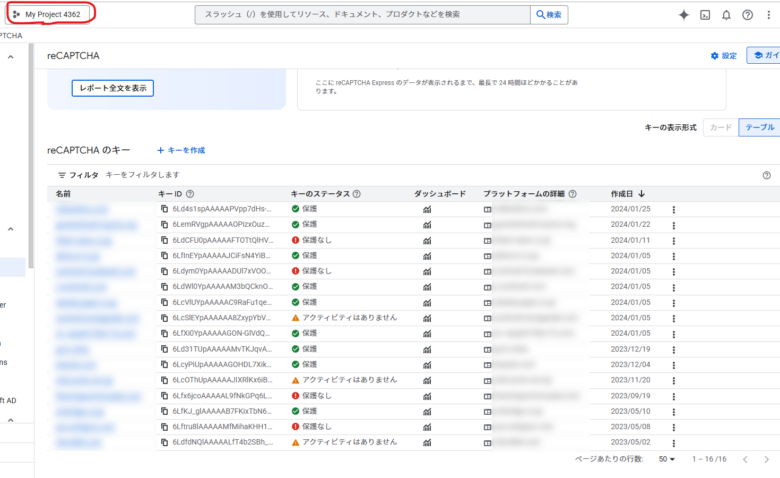780x478 pixels.
Task: Open dashboard chart for the 2023/12/19 key
Action: 427,349
